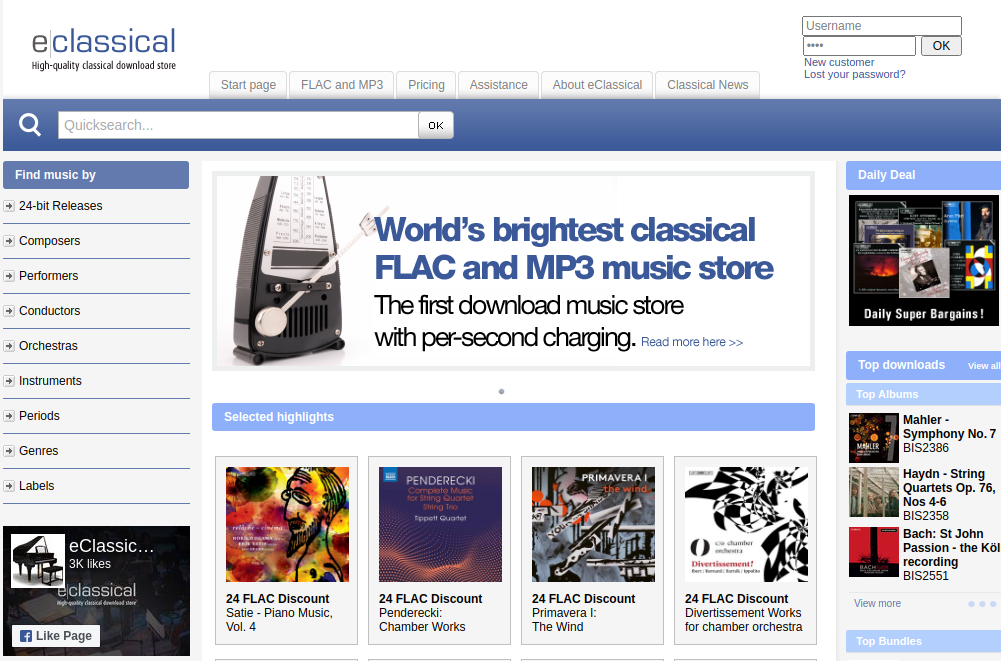Click the Daily Super Bargains image

click(924, 261)
